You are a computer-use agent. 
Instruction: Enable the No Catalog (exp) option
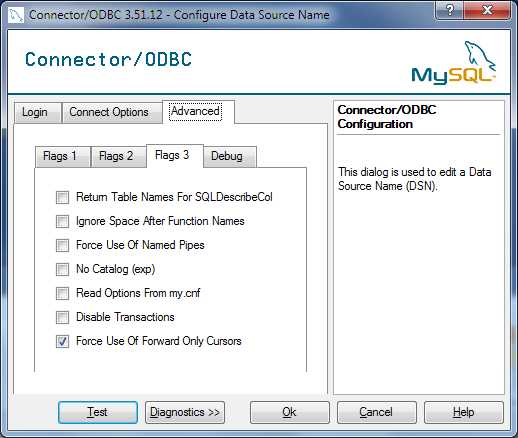(62, 269)
